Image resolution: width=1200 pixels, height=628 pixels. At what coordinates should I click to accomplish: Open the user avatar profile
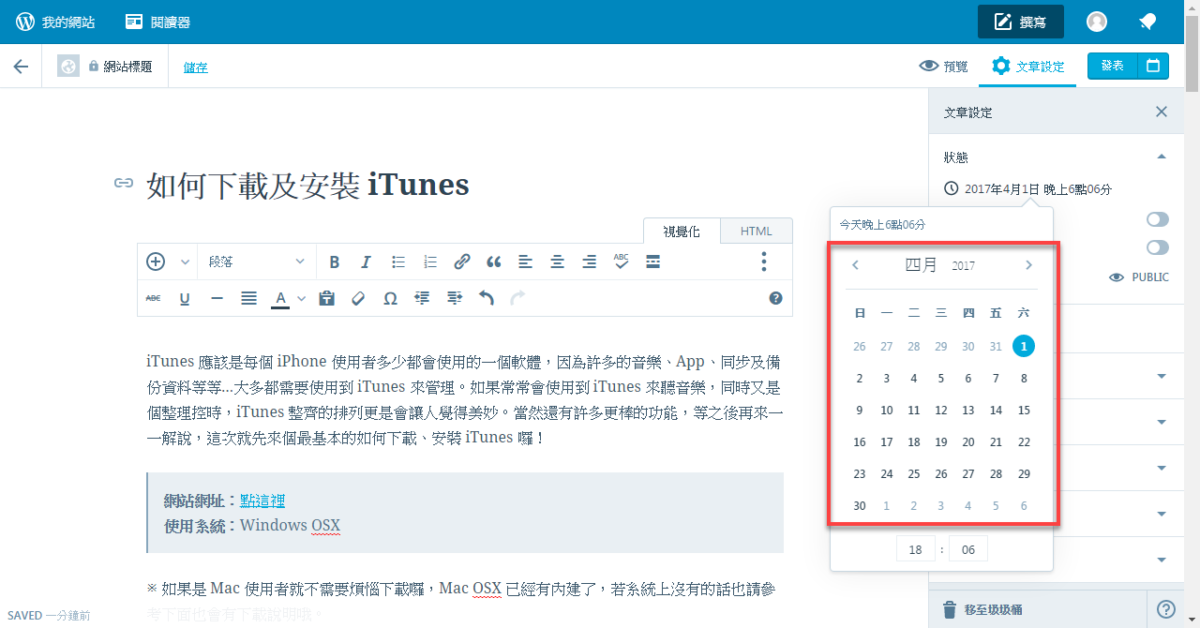(x=1097, y=22)
